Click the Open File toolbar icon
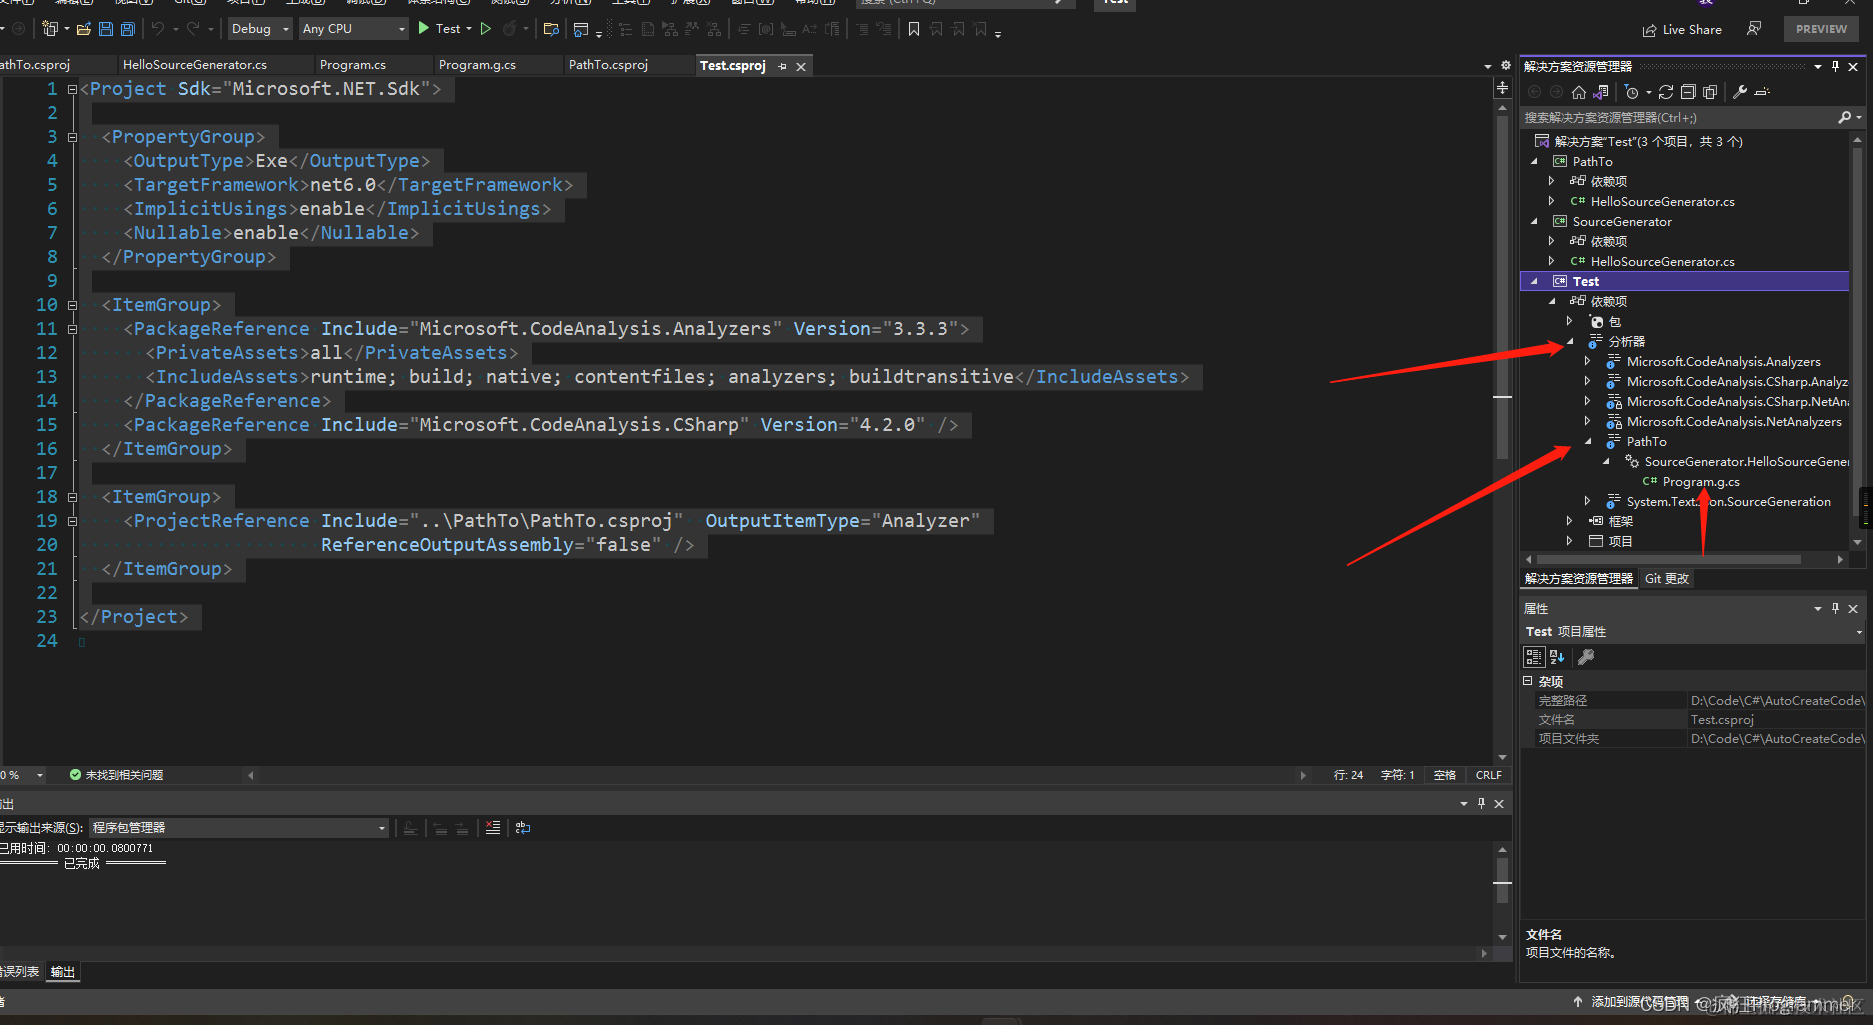The image size is (1873, 1025). (x=84, y=29)
